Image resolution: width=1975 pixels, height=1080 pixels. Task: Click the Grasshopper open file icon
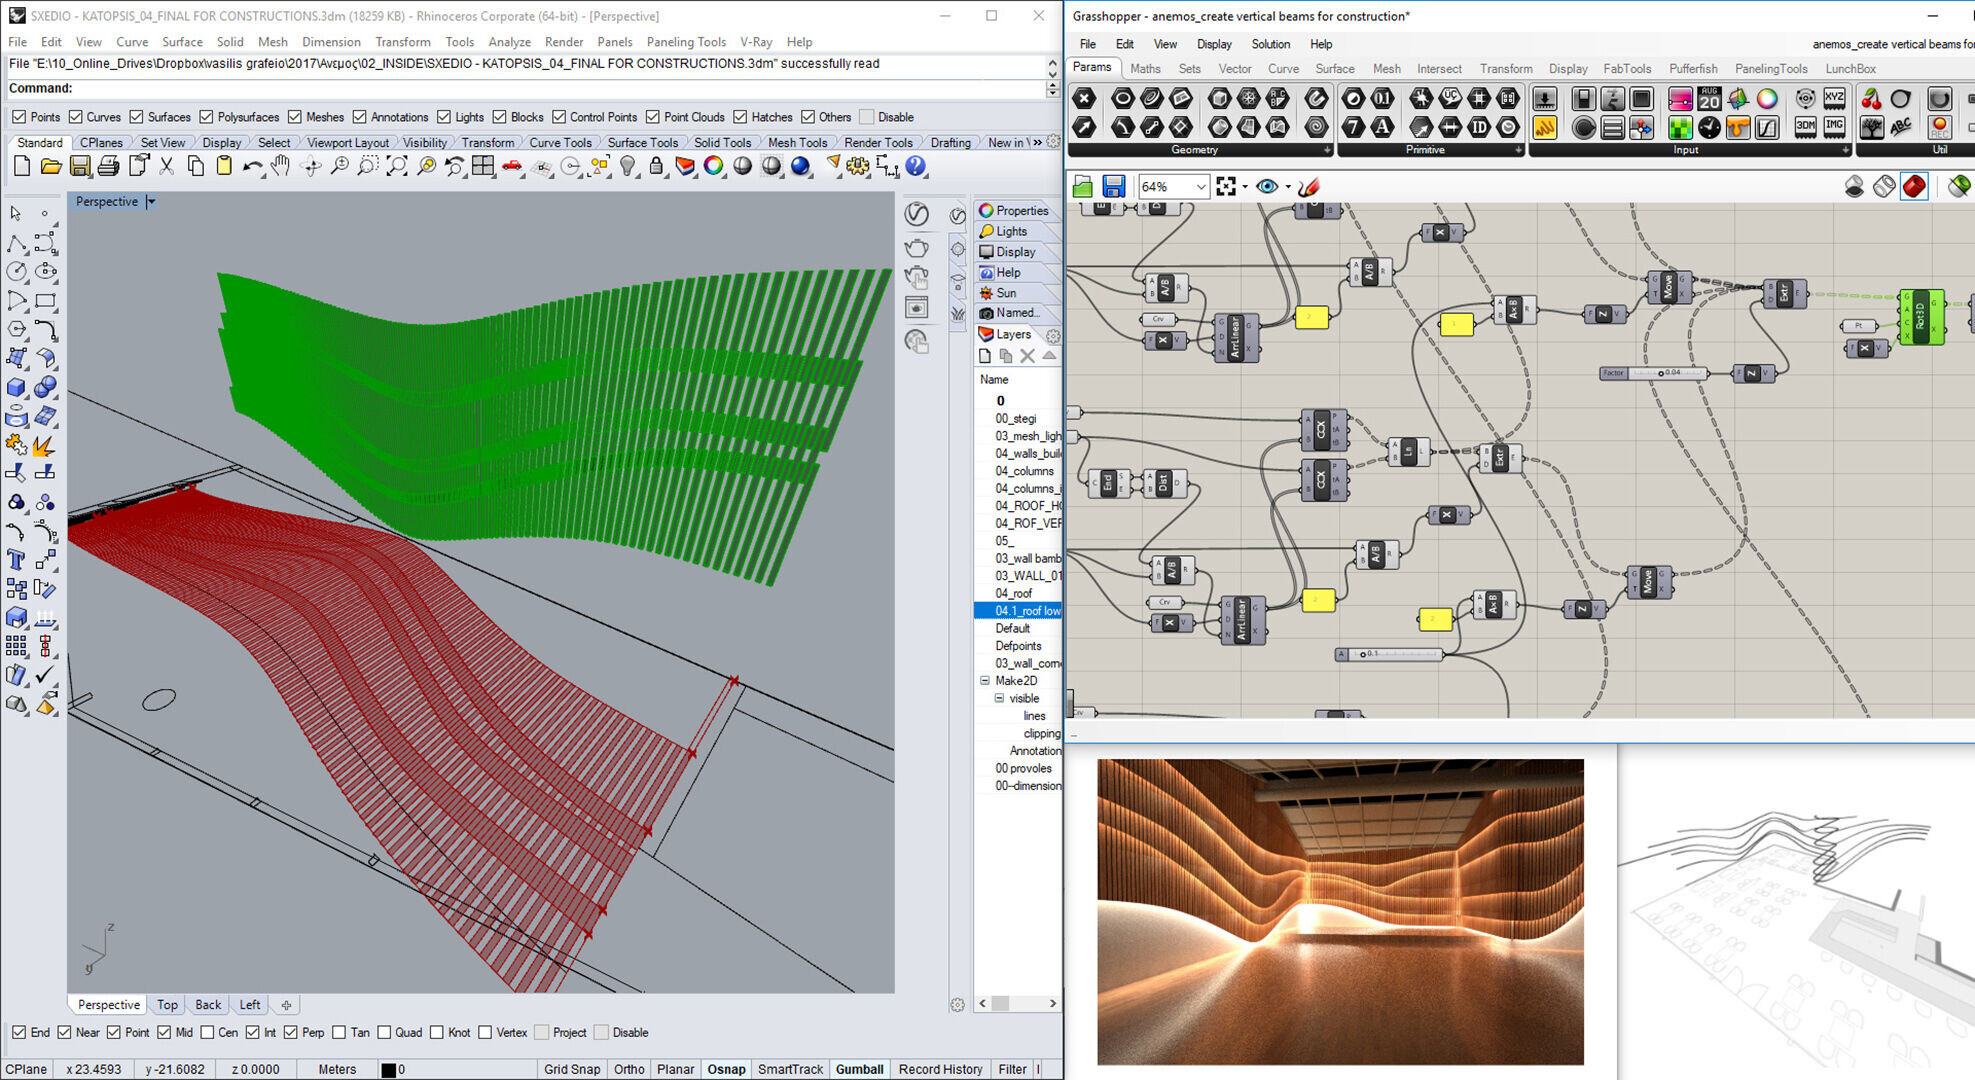point(1082,186)
